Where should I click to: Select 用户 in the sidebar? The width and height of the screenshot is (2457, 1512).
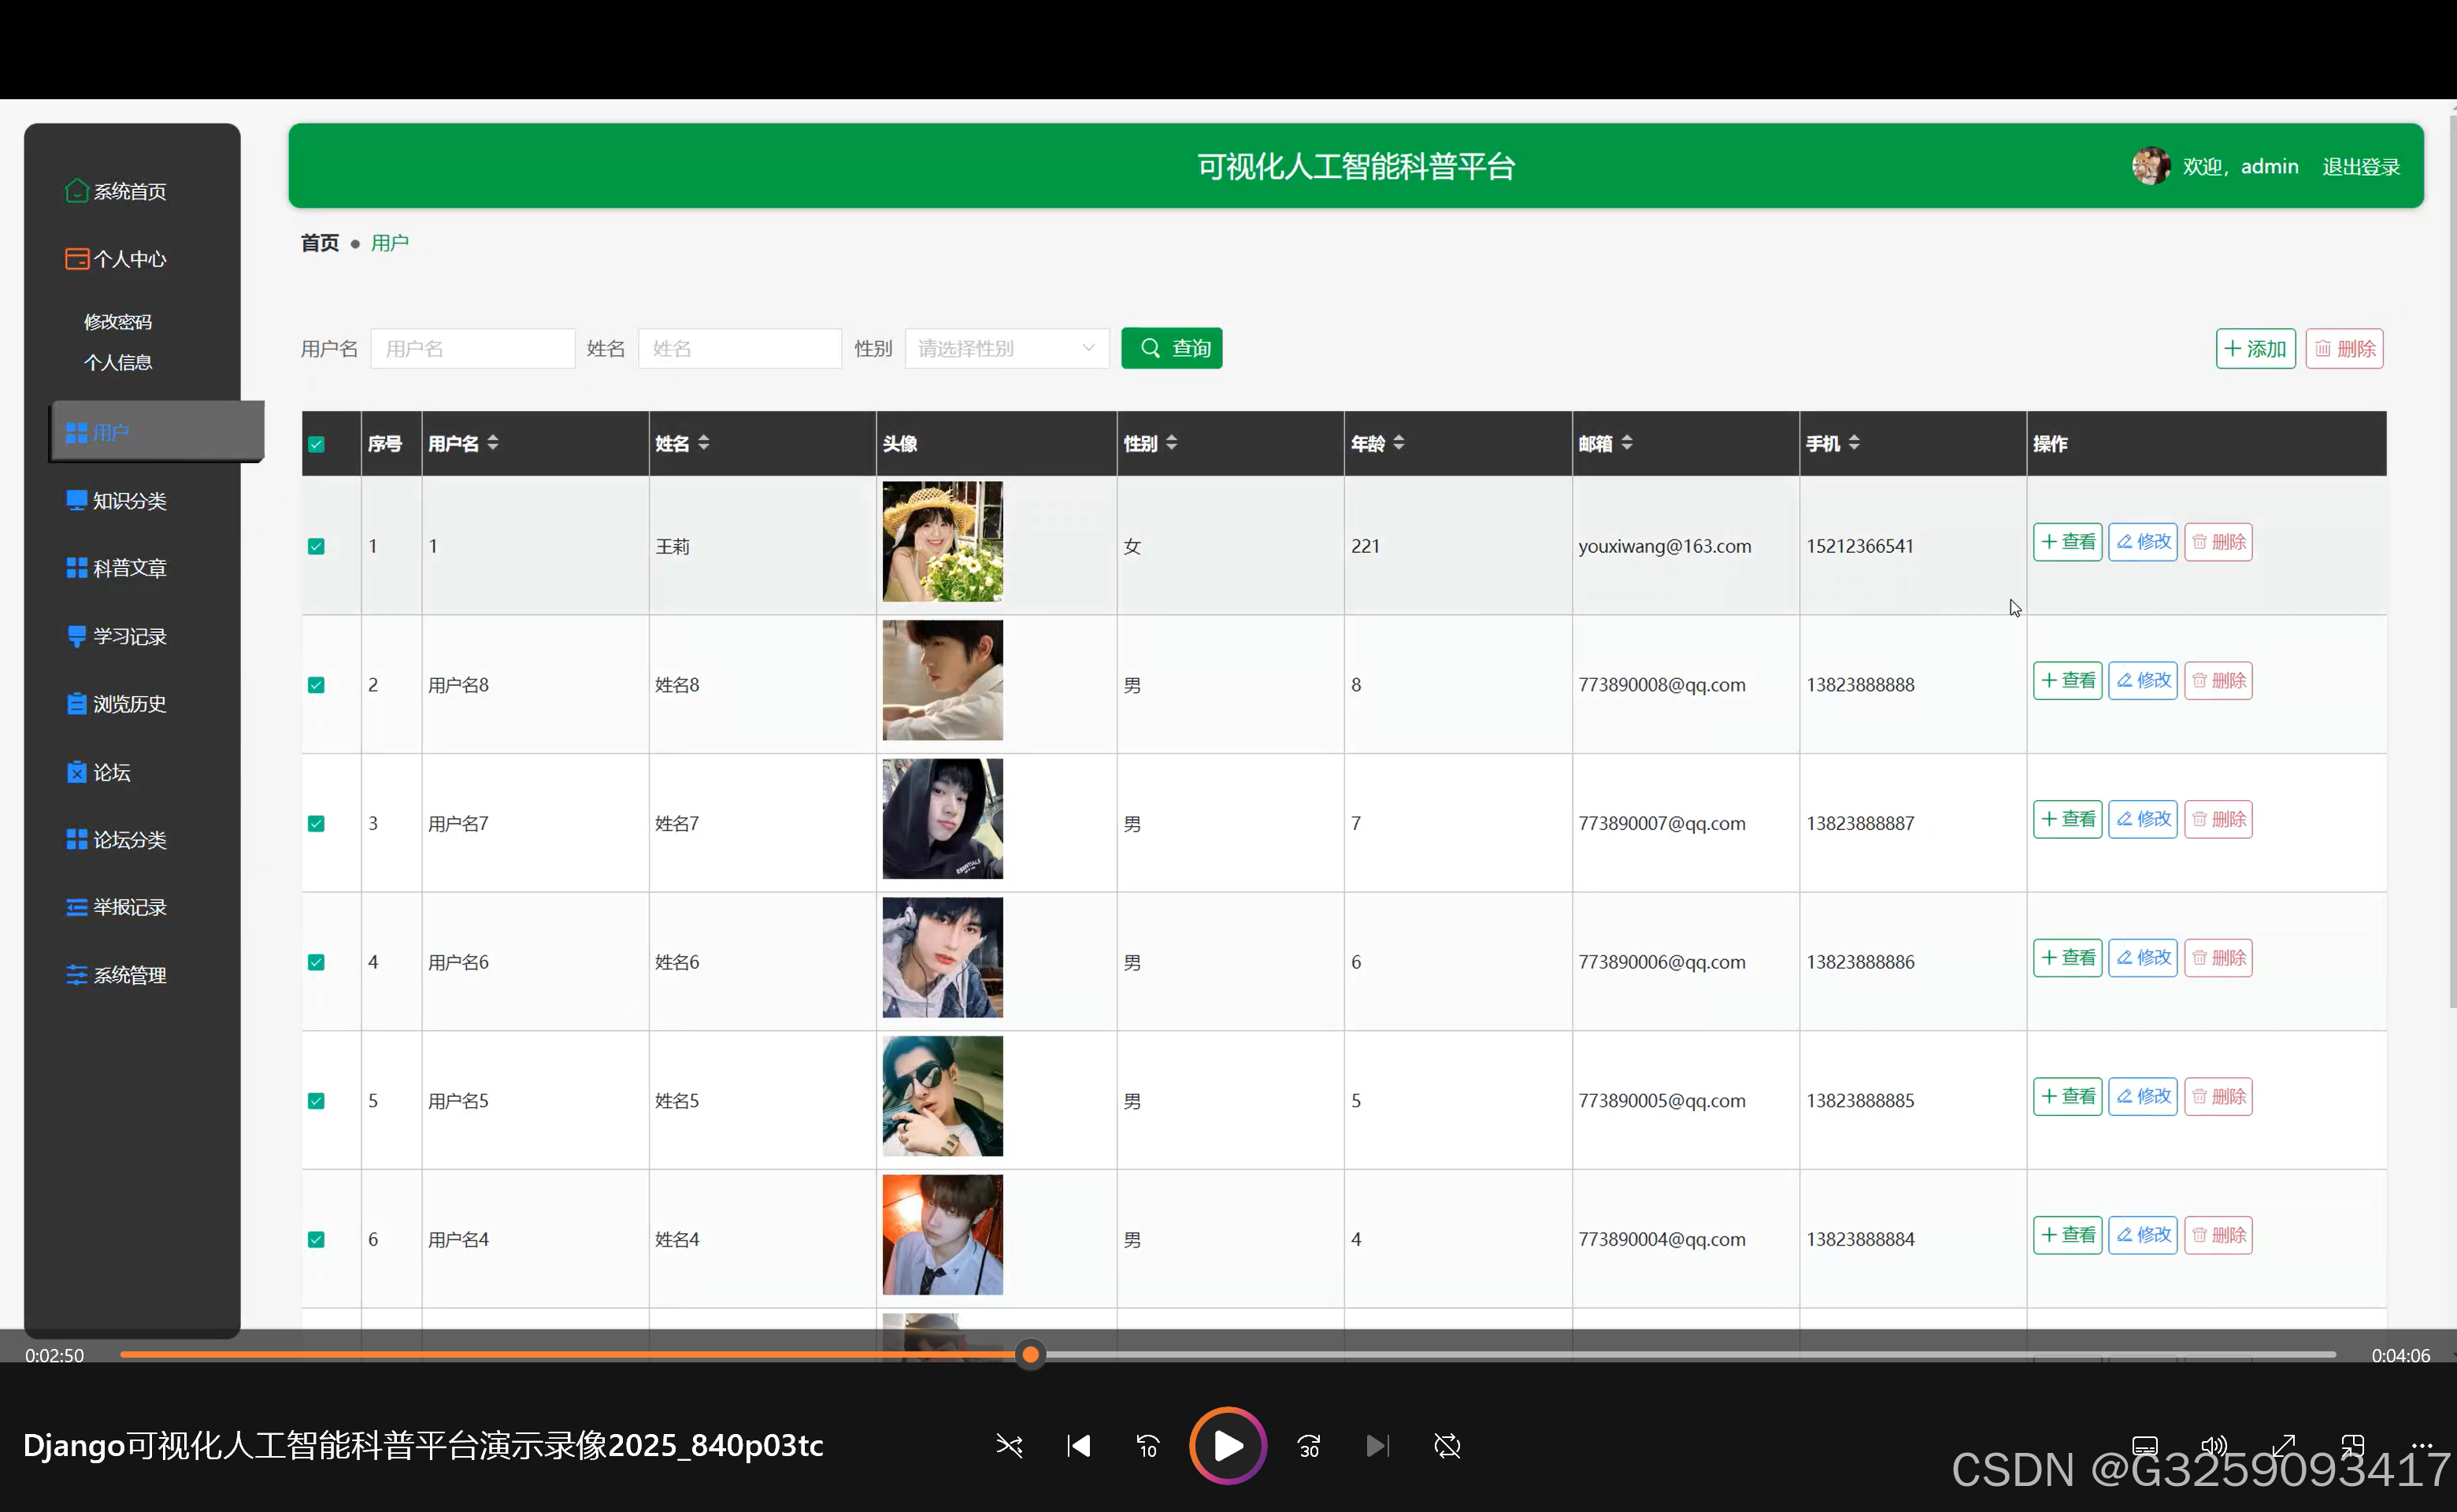(157, 432)
